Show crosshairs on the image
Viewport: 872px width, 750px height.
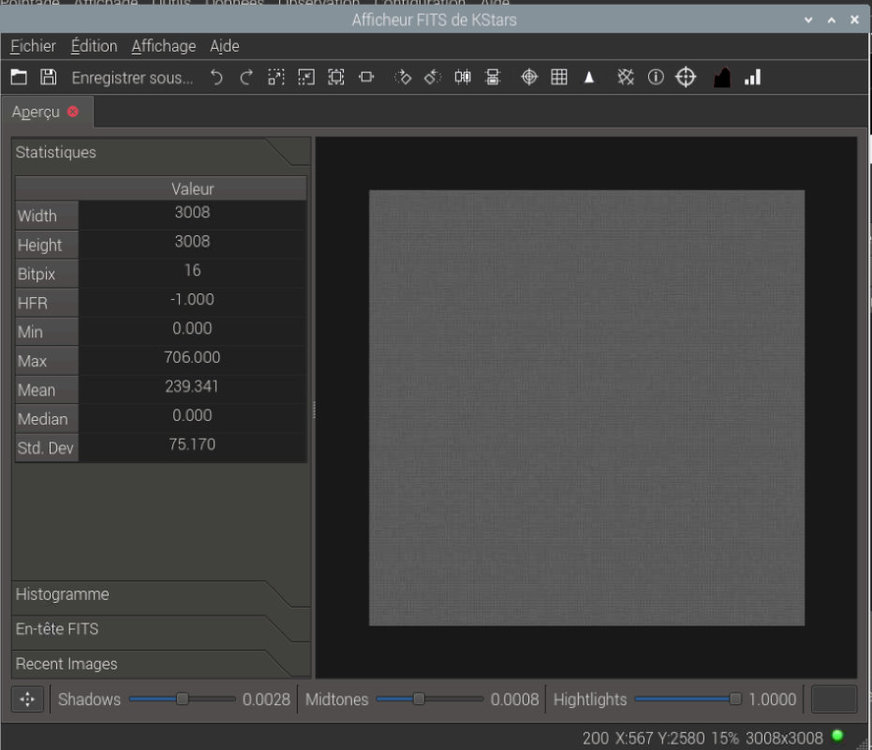pyautogui.click(x=529, y=77)
